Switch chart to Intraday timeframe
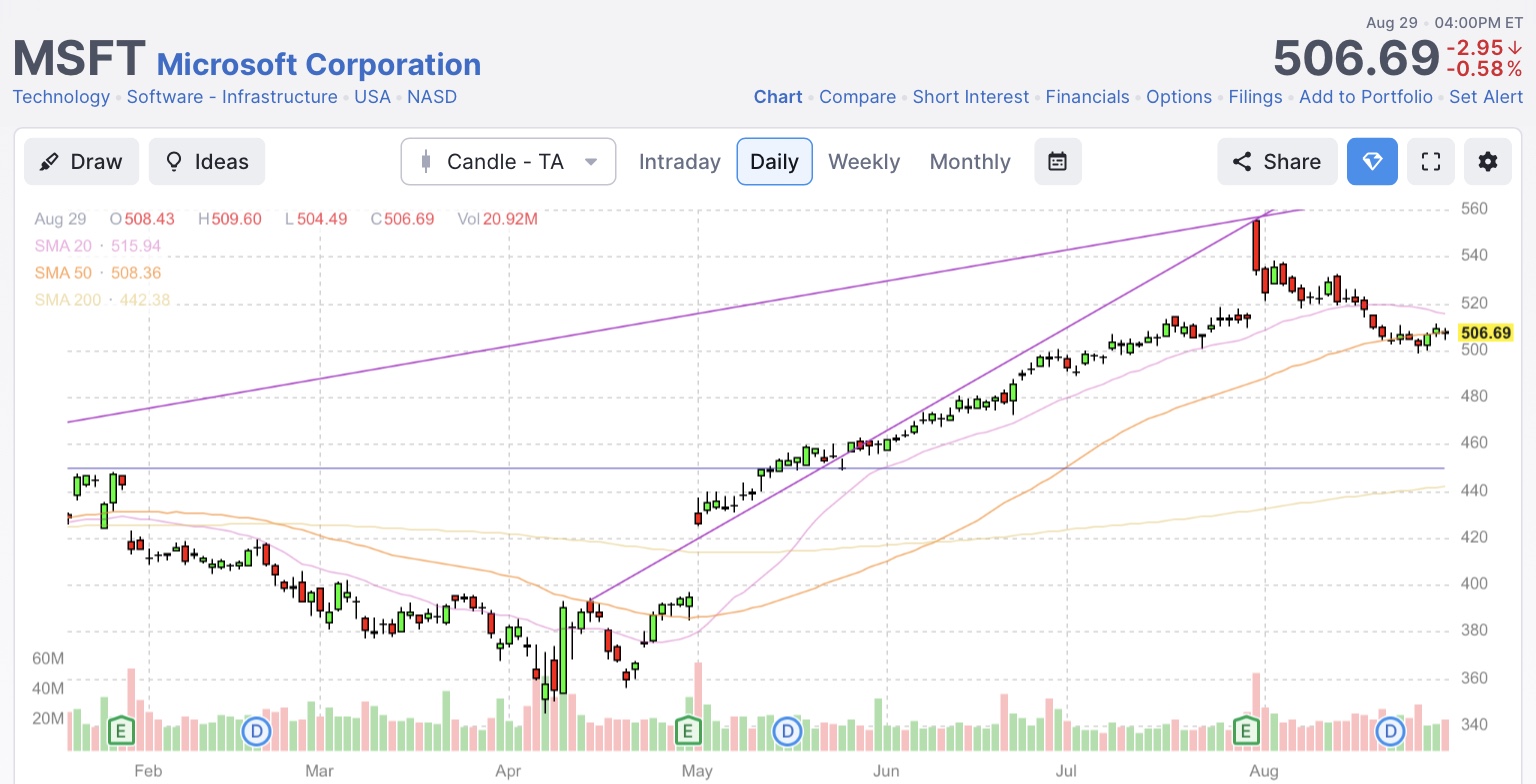 (x=679, y=162)
